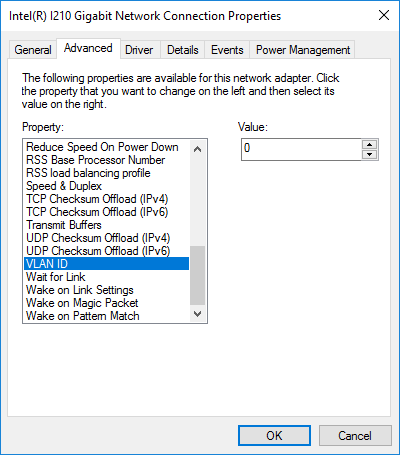Confirm changes with the OK button
The height and width of the screenshot is (455, 400).
[x=274, y=435]
